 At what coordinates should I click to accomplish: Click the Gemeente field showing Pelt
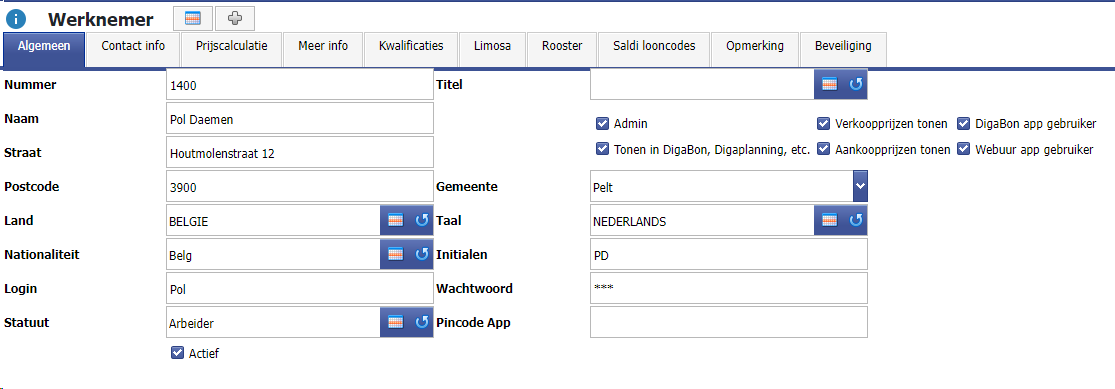pyautogui.click(x=722, y=186)
